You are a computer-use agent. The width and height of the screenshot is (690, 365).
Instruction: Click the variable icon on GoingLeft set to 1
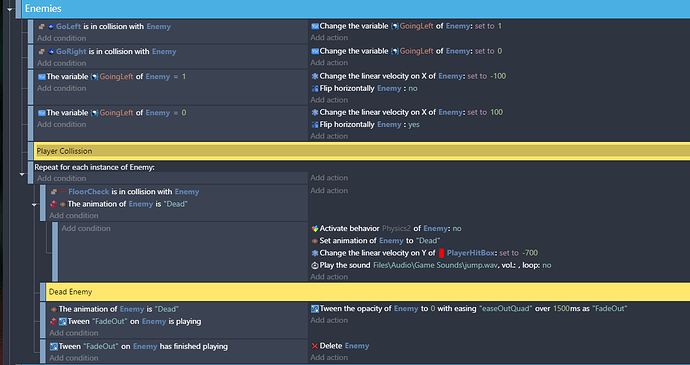pos(315,26)
